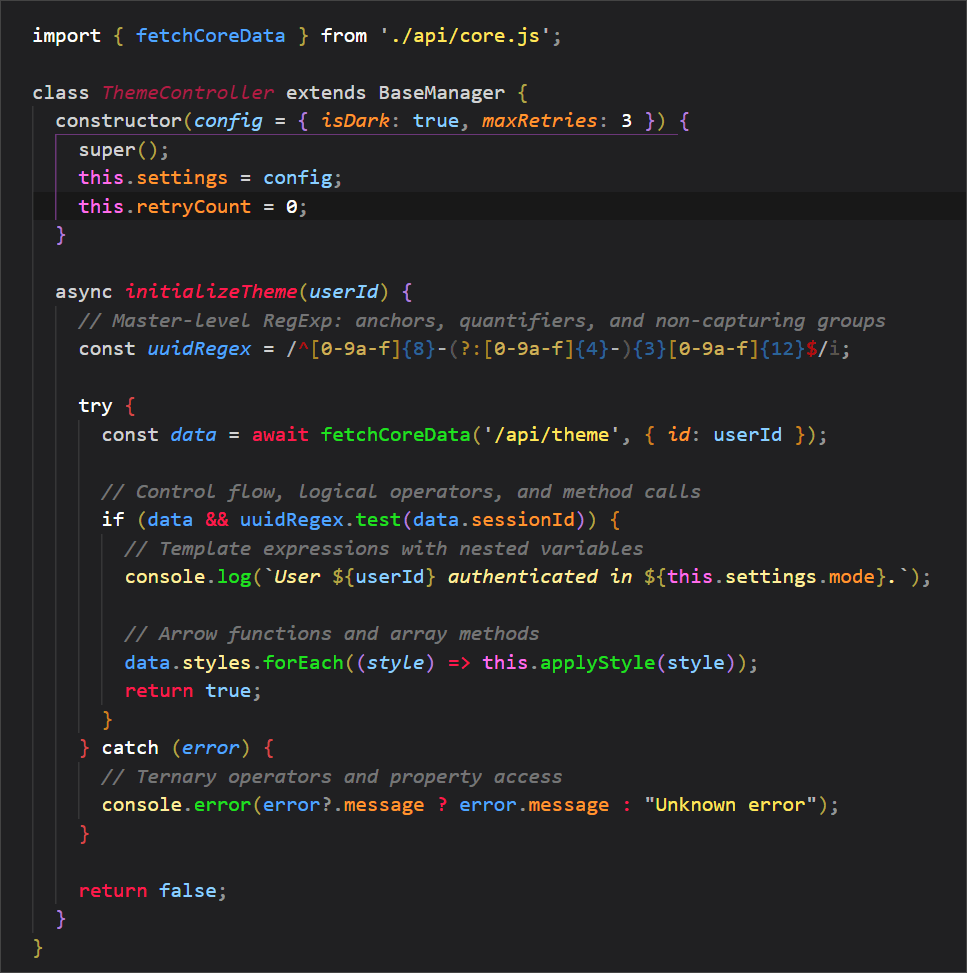Click the 'isDark' property key
Screen dimensions: 967x973
point(356,120)
